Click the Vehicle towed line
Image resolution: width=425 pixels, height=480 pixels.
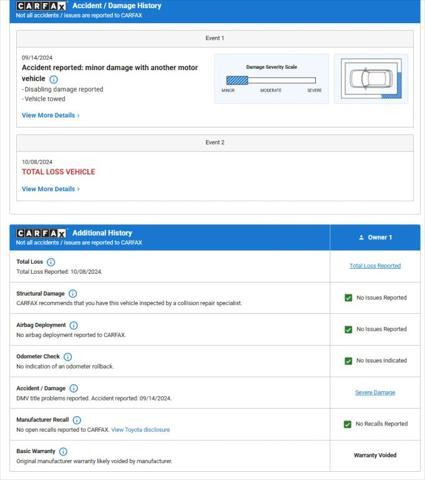click(43, 99)
